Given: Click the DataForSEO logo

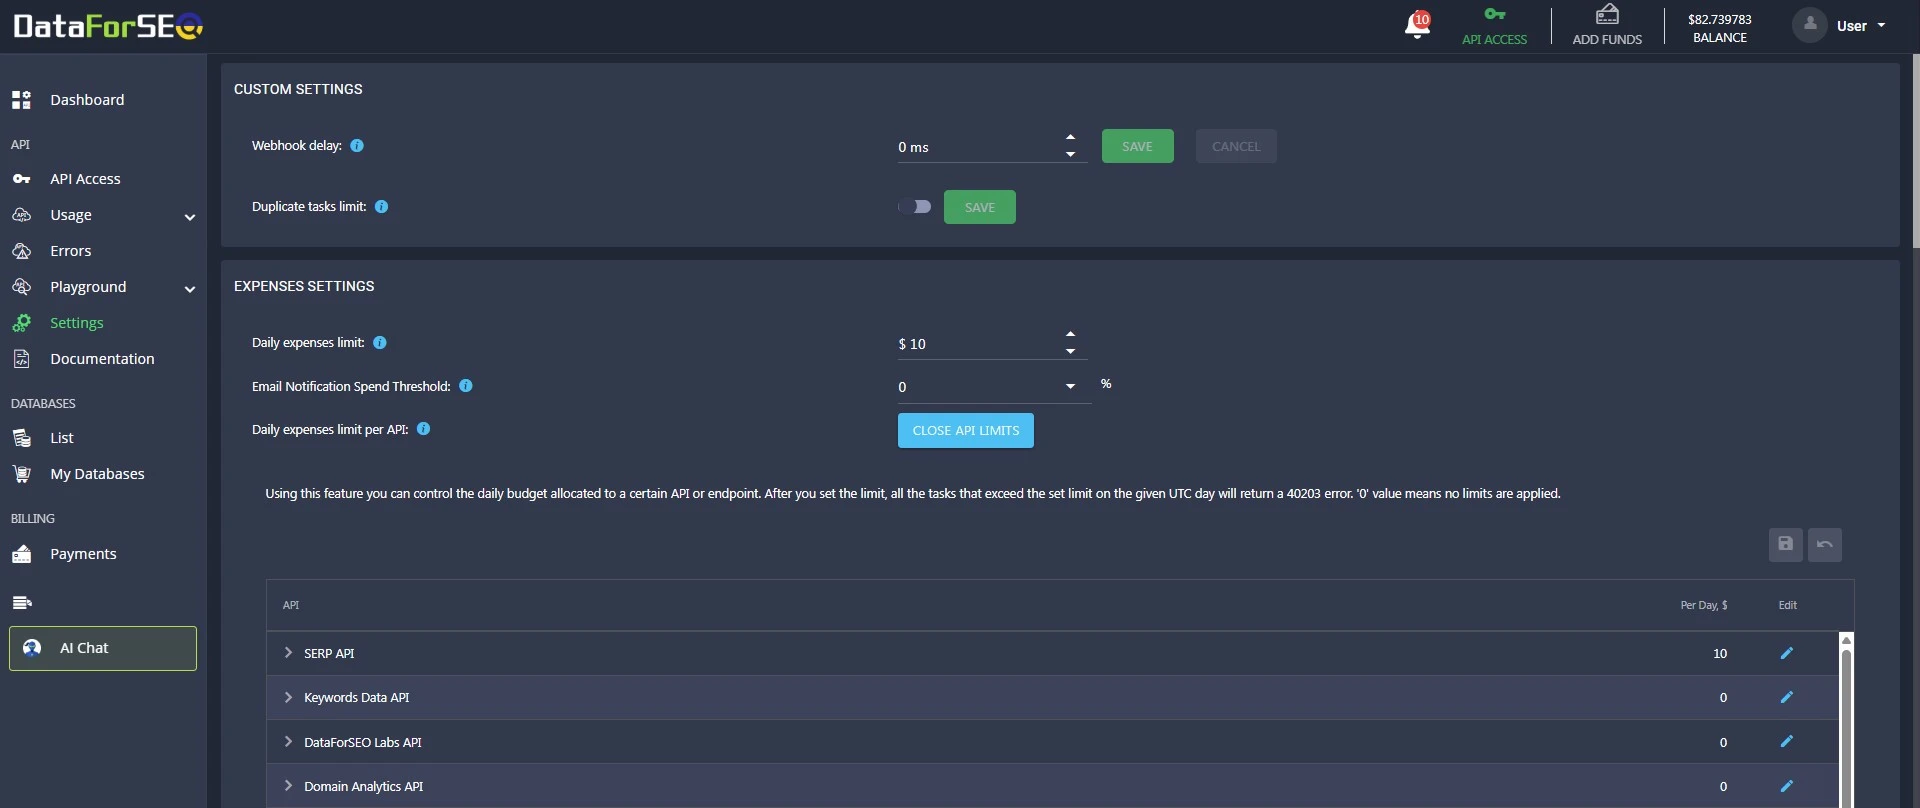Looking at the screenshot, I should [x=108, y=26].
